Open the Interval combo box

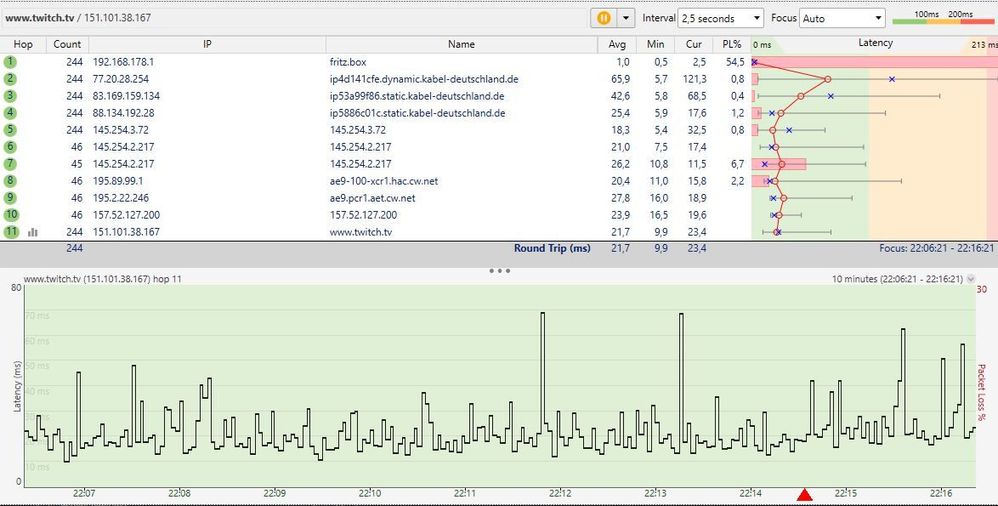tap(720, 18)
